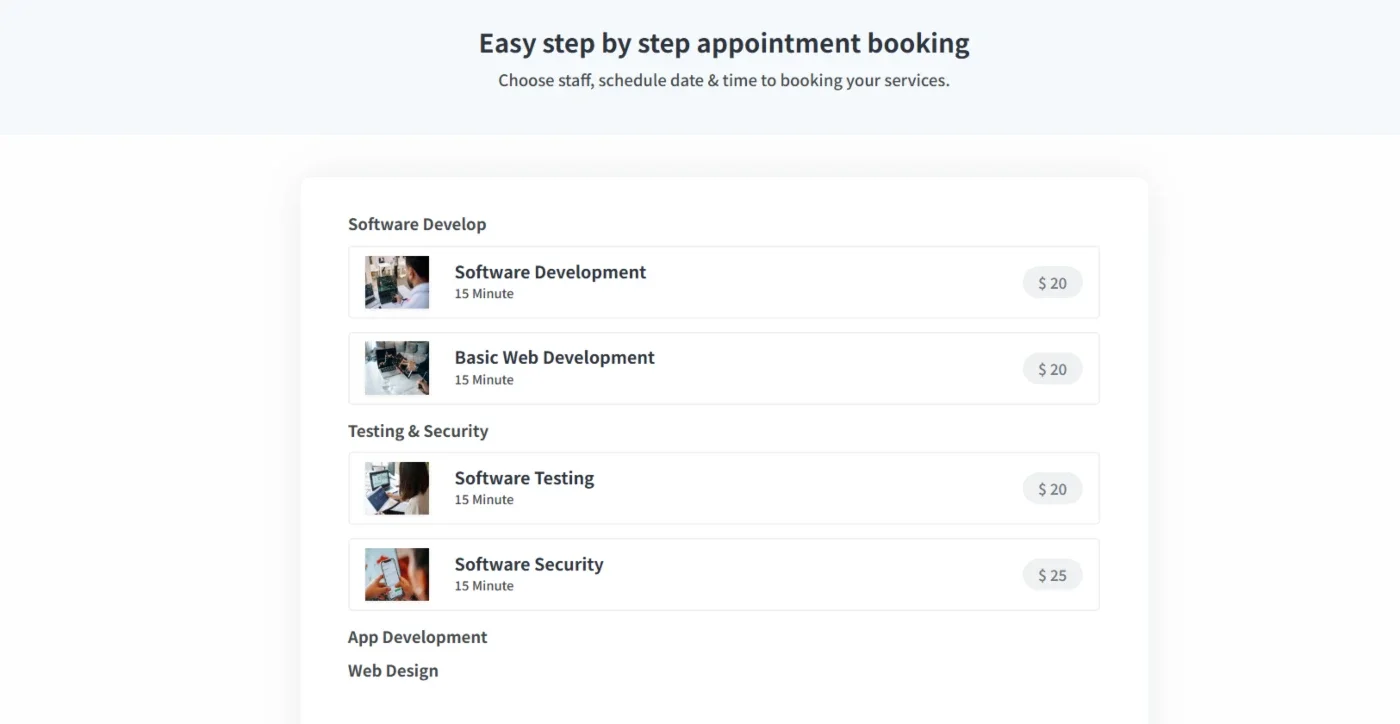Expand the App Development category

418,637
